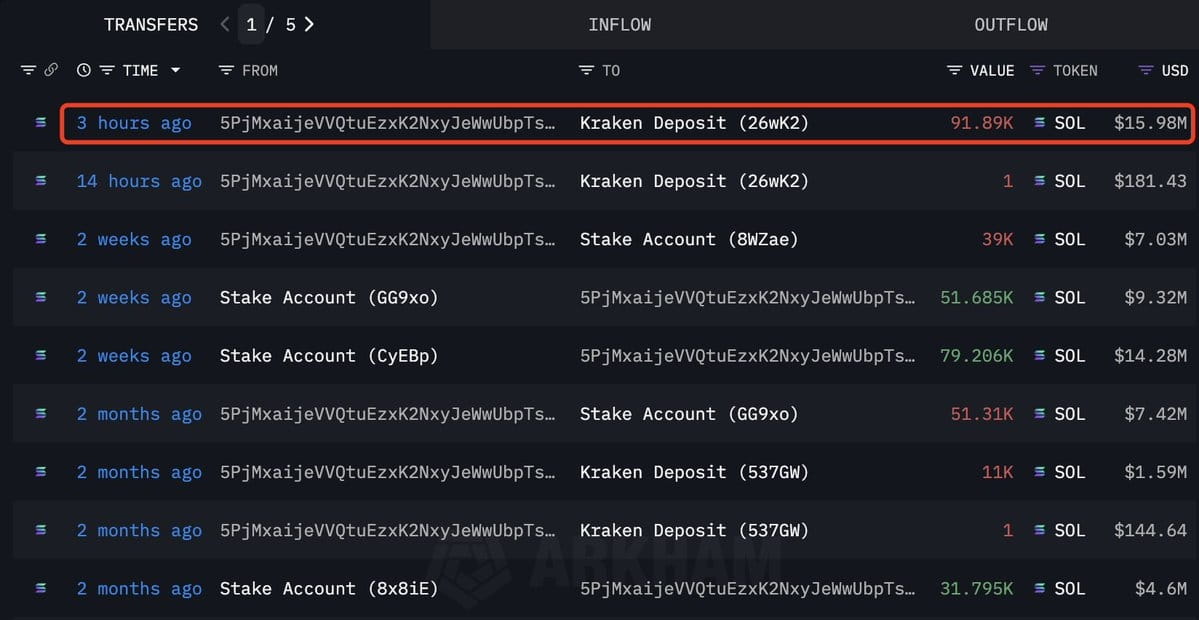
Task: Open the Stake Account (CyEBp) sender link
Action: (x=329, y=355)
